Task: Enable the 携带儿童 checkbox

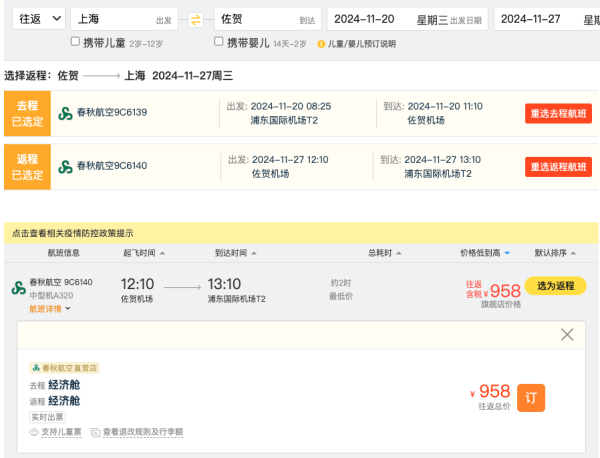Action: [x=75, y=41]
